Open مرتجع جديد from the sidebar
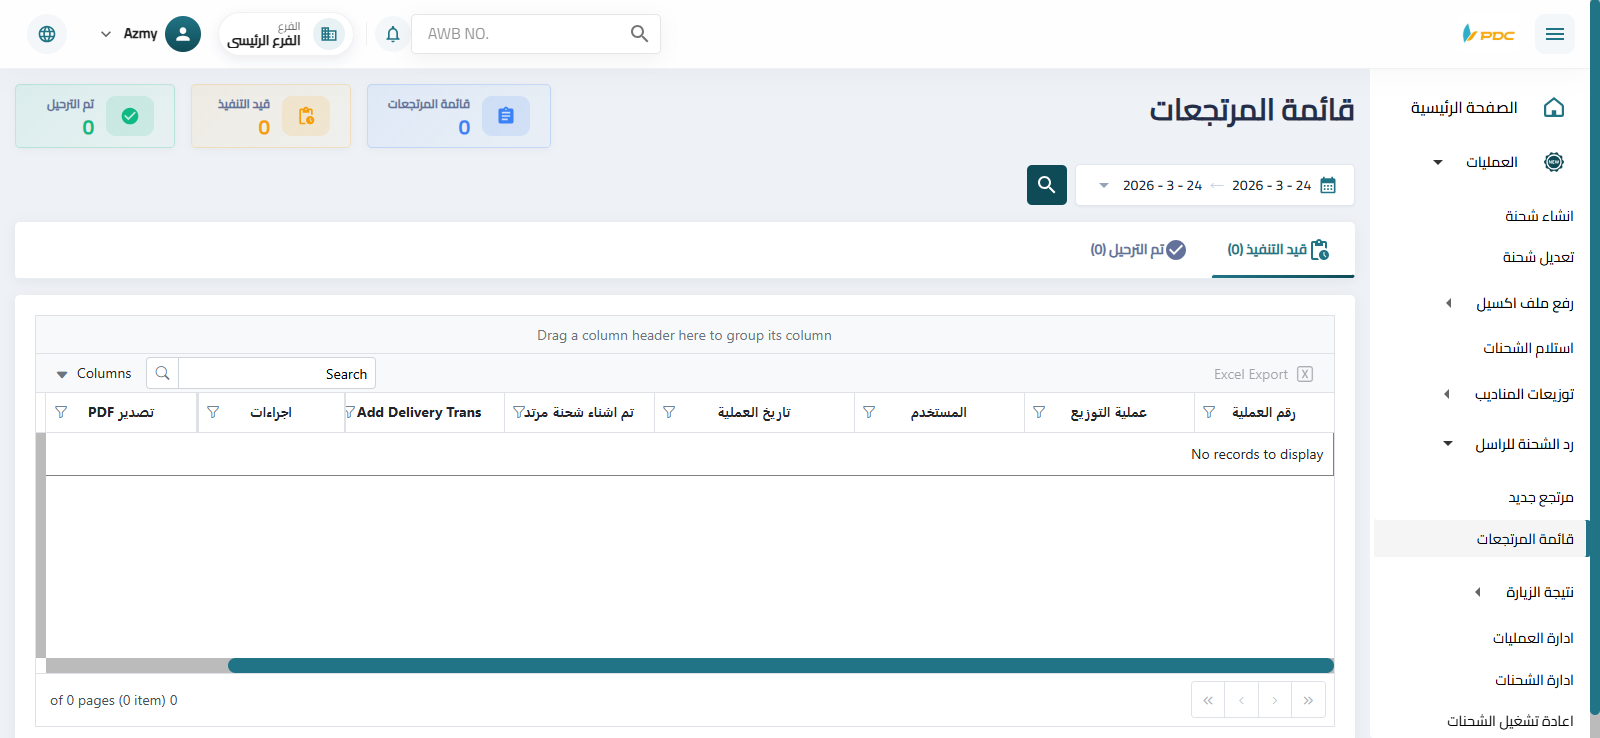1600x738 pixels. (x=1540, y=497)
